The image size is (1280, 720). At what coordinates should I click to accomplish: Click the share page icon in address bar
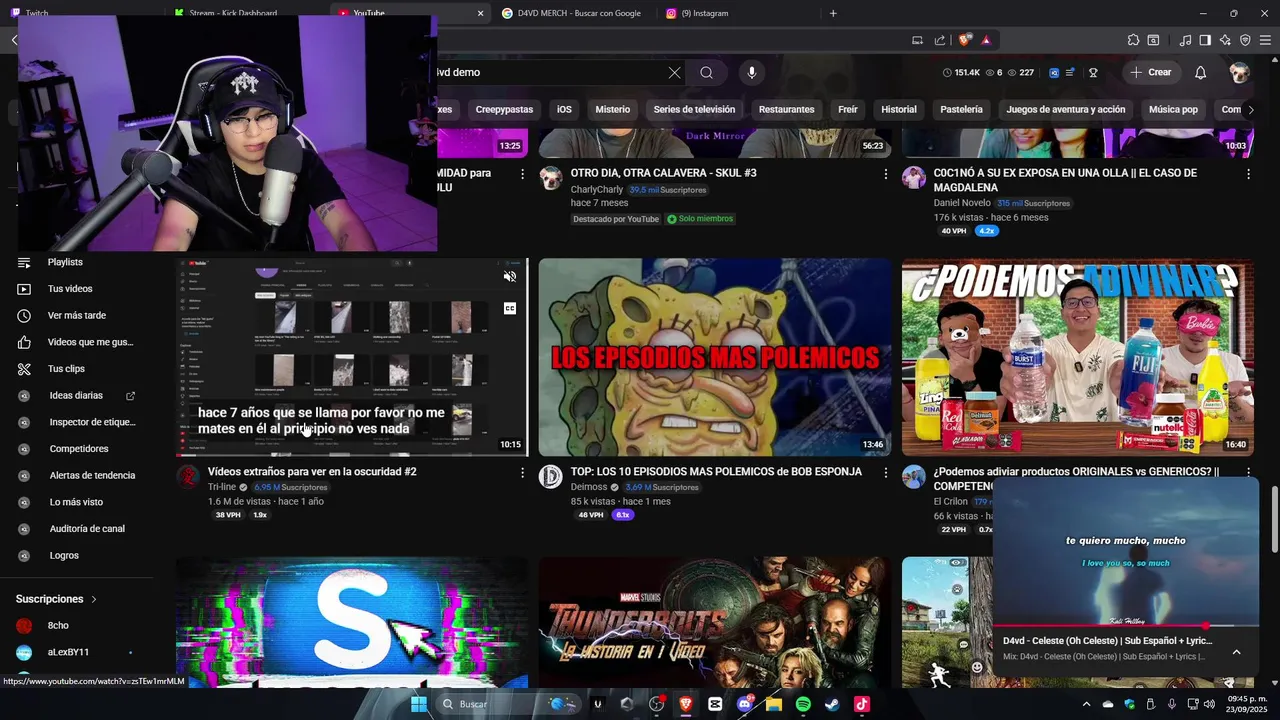pyautogui.click(x=940, y=40)
